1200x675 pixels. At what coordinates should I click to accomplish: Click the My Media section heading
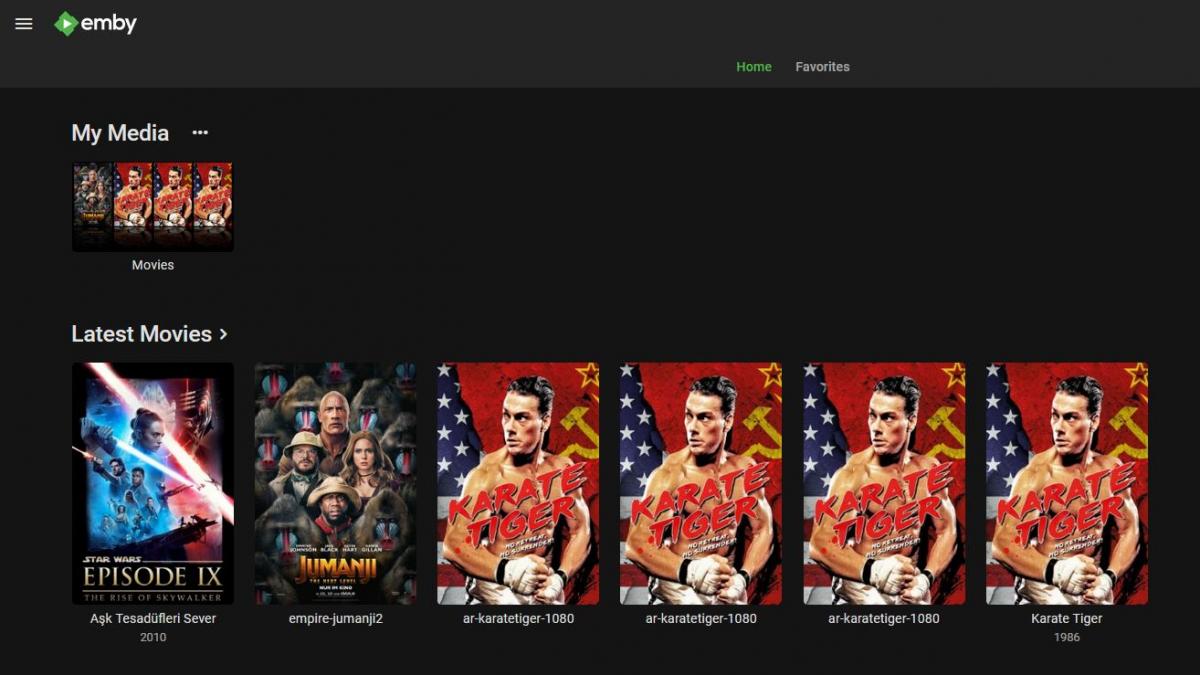(x=120, y=133)
